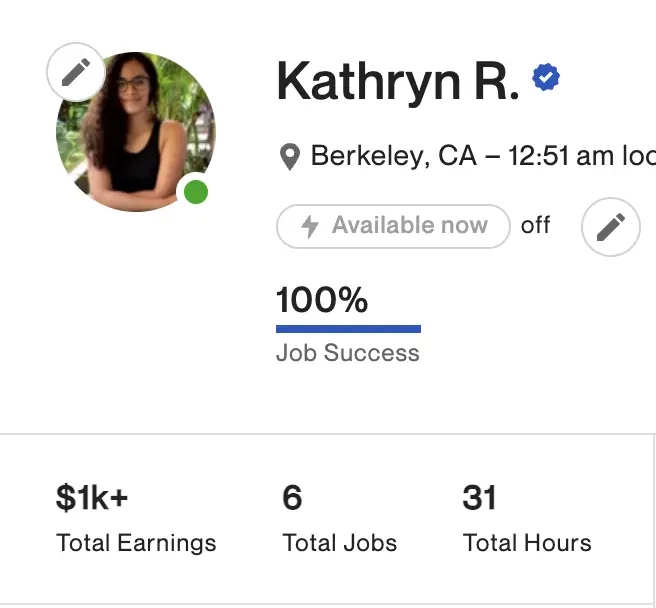Click the green online status dot
The image size is (656, 608).
pos(196,192)
